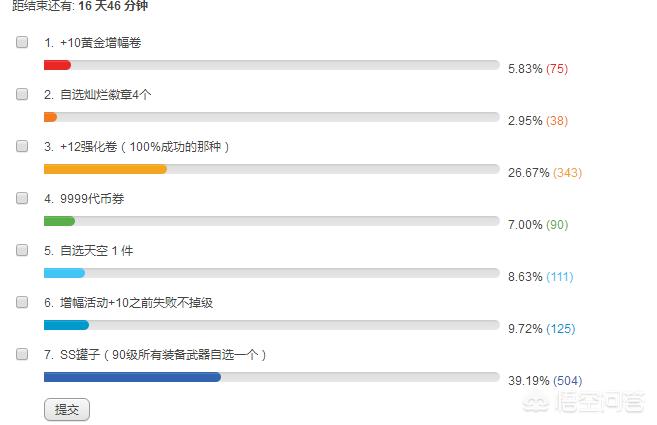Image resolution: width=657 pixels, height=425 pixels.
Task: Tick the 自选灿烂徽章4个 checkbox
Action: click(22, 94)
